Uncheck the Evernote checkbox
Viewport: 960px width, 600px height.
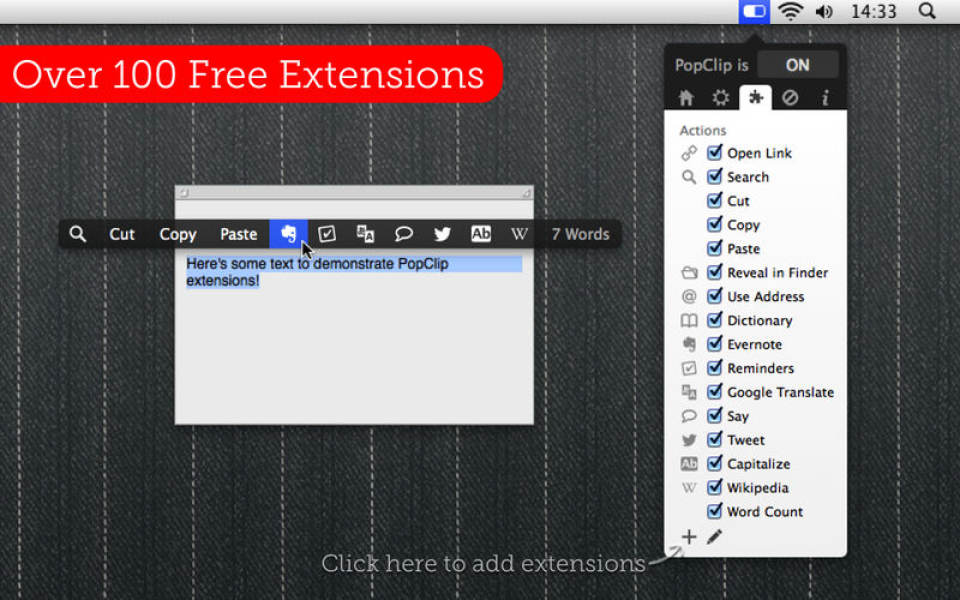714,343
